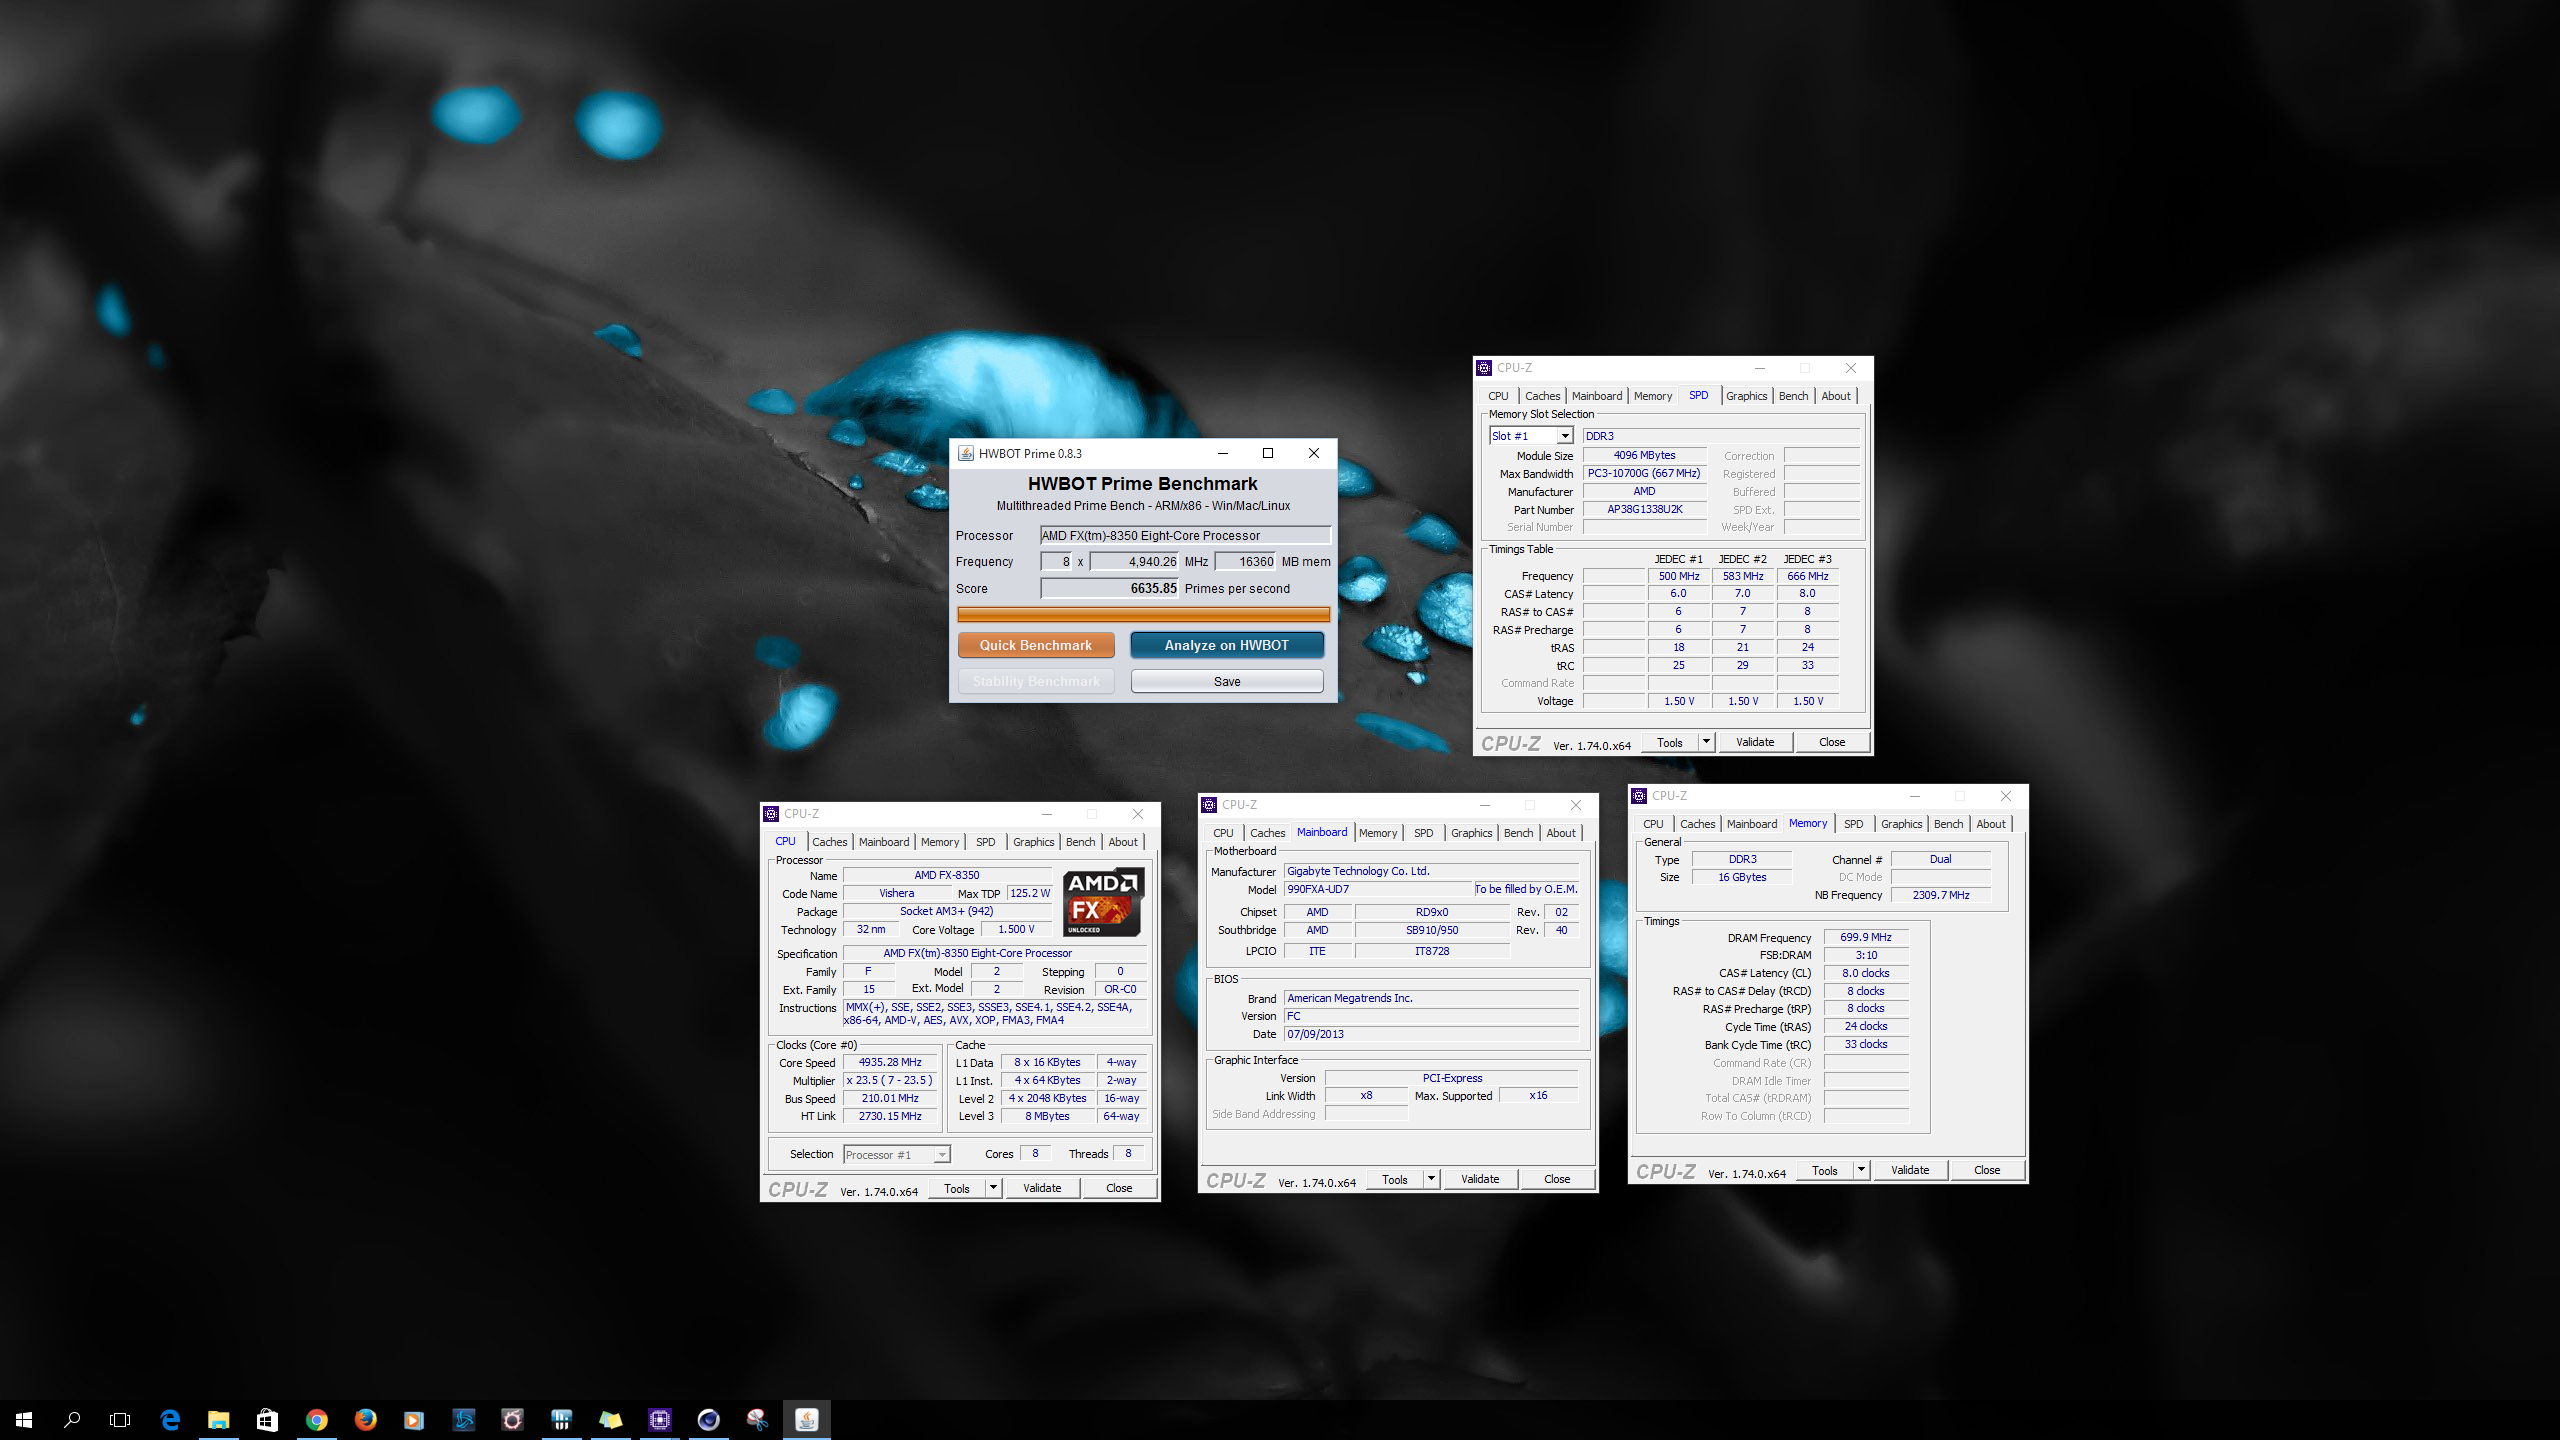
Task: Click Validate in the SPD window
Action: coord(1755,742)
